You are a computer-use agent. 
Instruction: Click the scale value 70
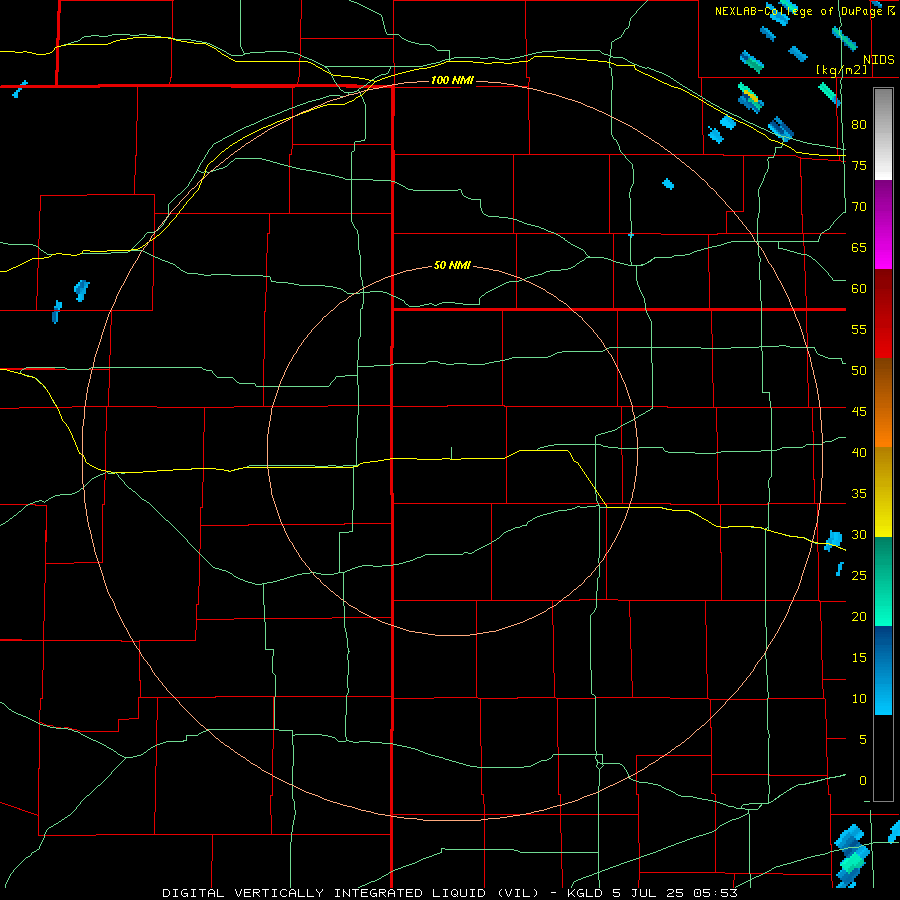[x=859, y=207]
